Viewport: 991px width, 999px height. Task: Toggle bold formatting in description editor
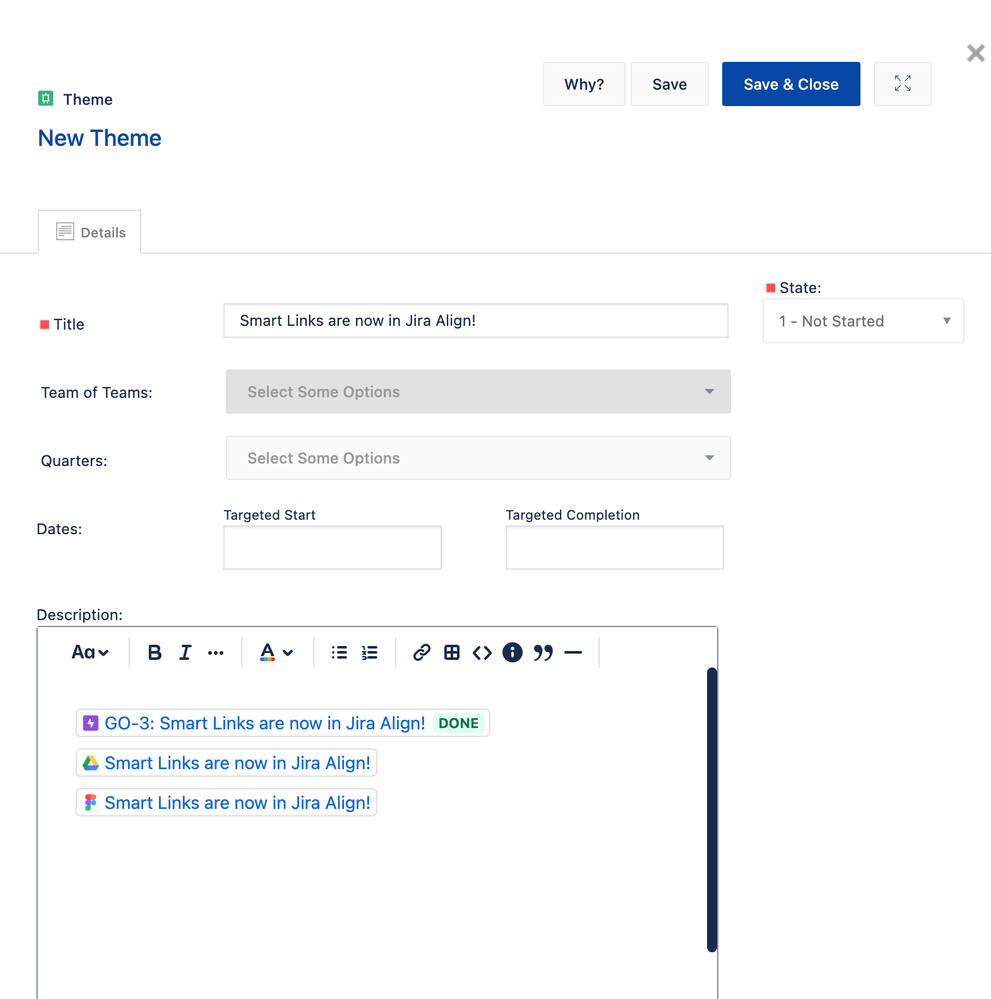point(154,652)
